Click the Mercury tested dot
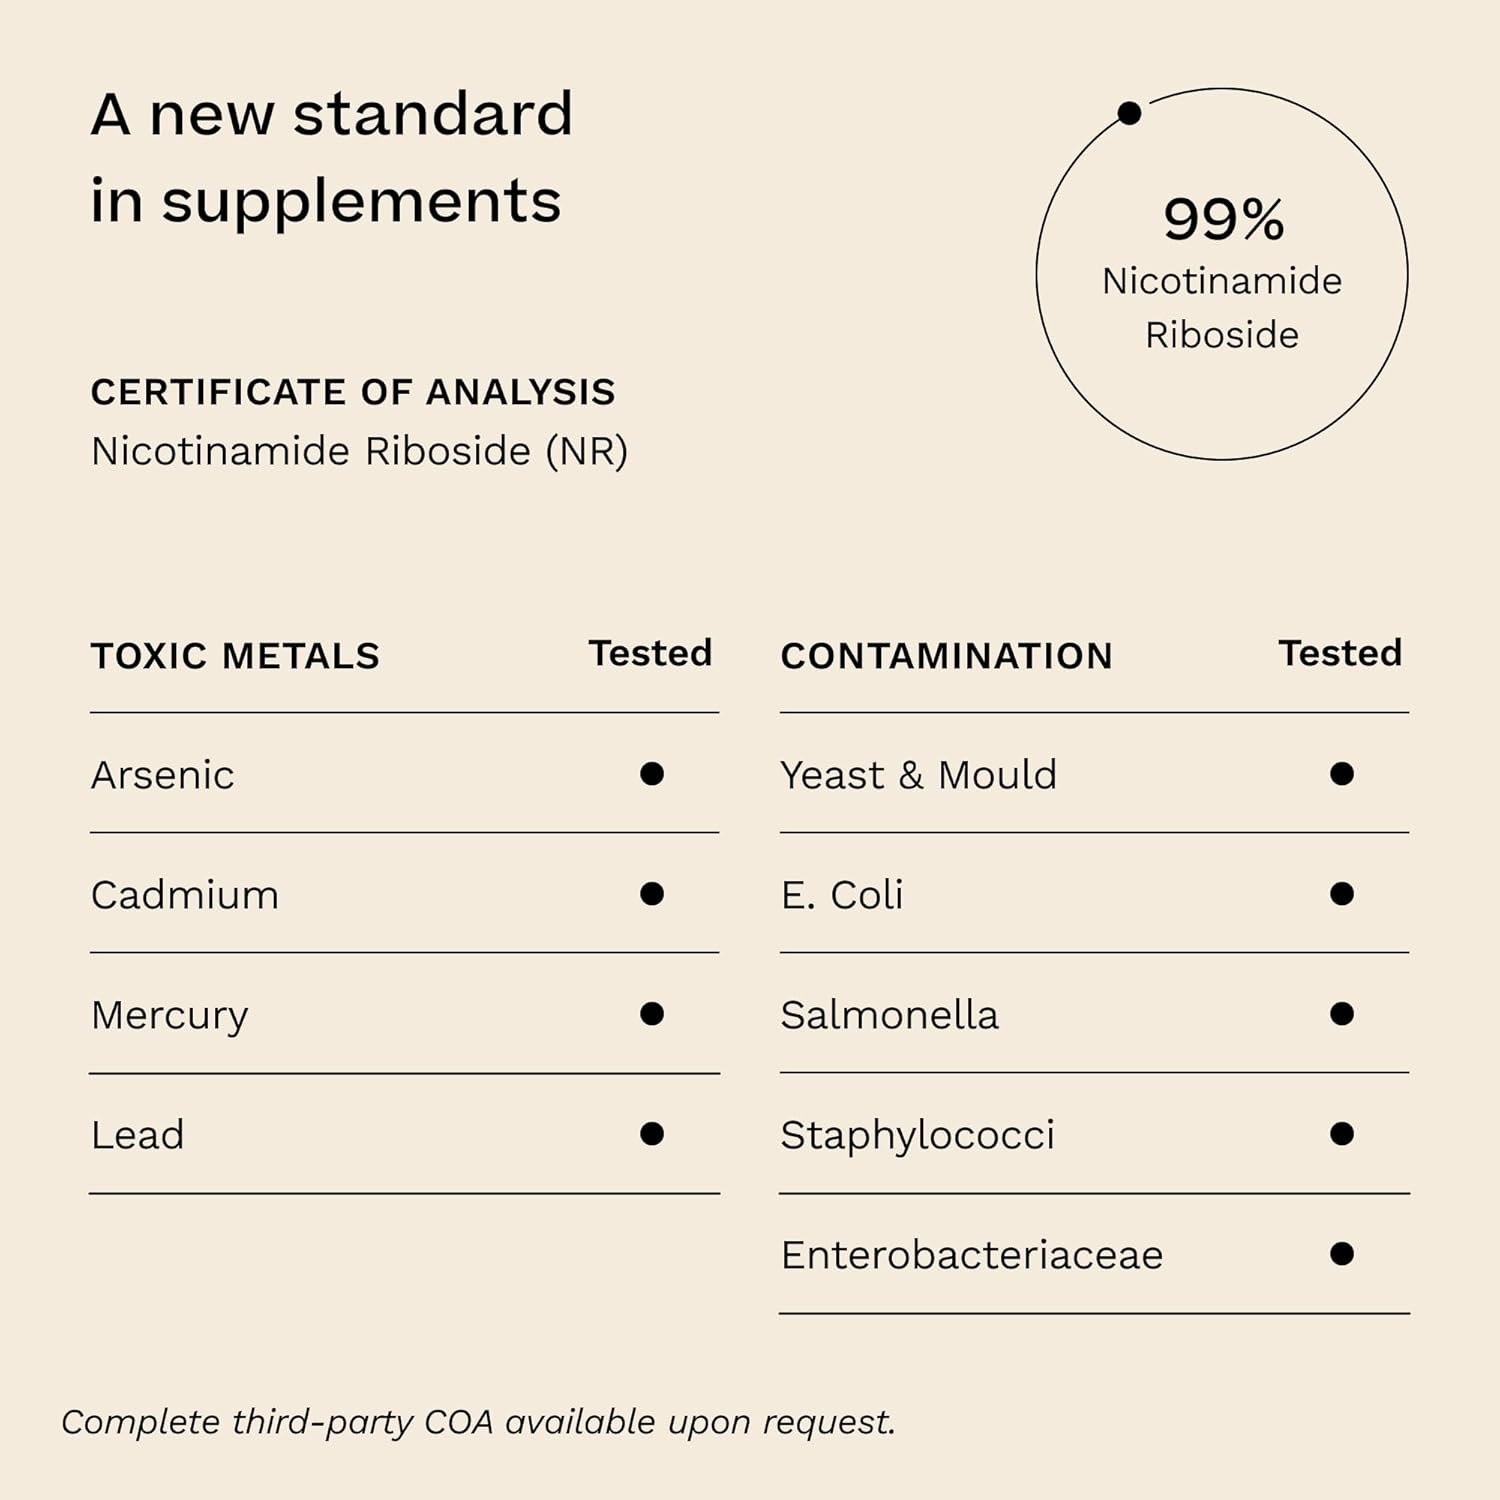This screenshot has width=1500, height=1500. pos(652,1014)
